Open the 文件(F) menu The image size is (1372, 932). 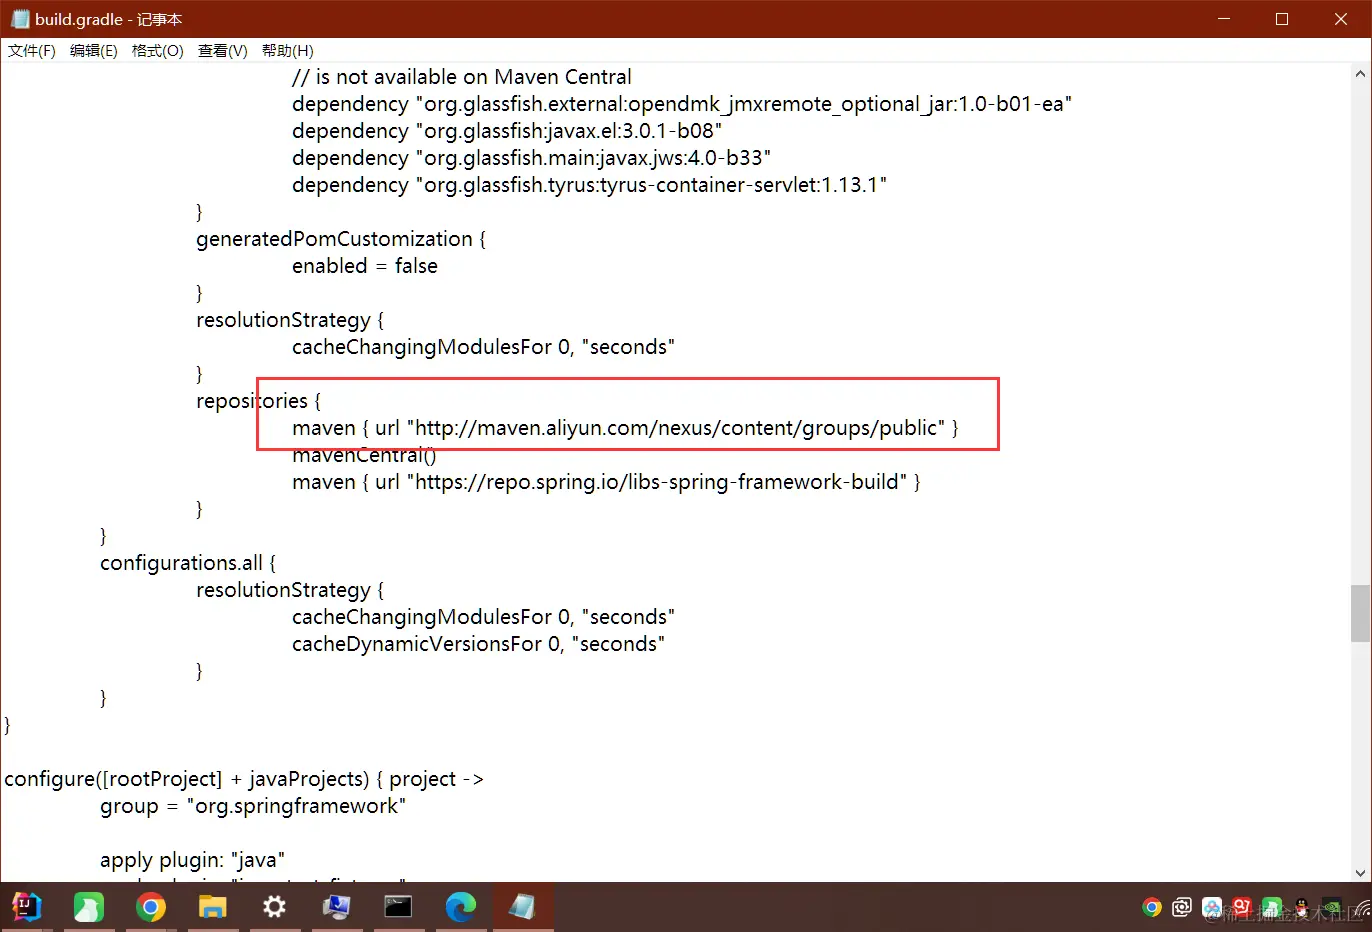tap(32, 51)
